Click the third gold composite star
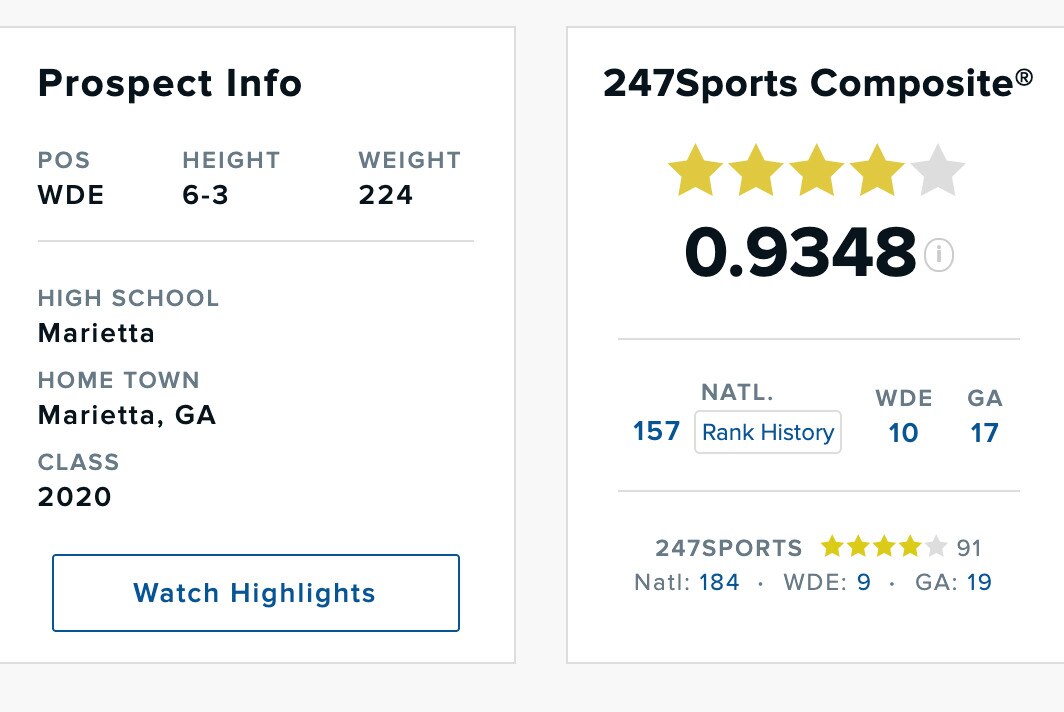The width and height of the screenshot is (1064, 712). [817, 171]
